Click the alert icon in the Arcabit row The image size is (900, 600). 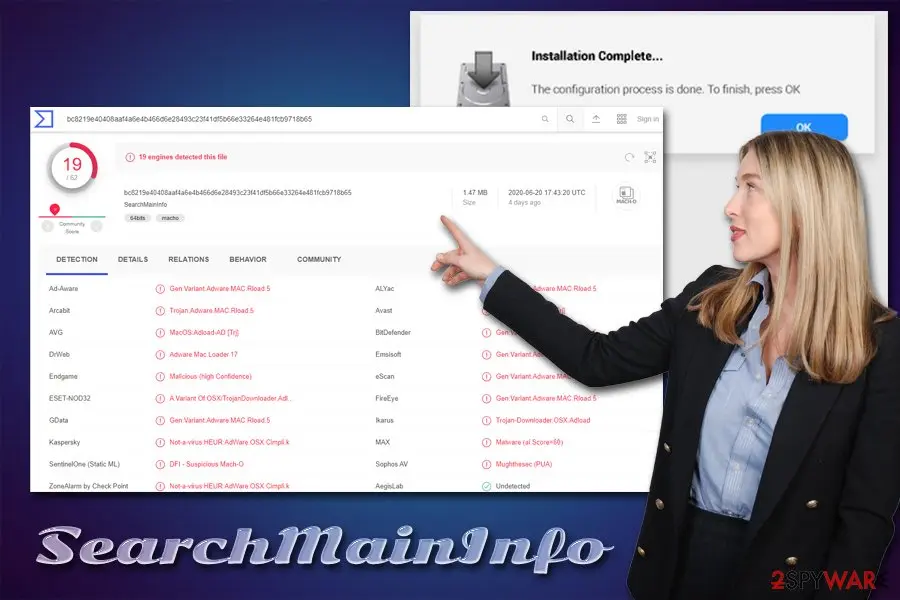pyautogui.click(x=160, y=311)
